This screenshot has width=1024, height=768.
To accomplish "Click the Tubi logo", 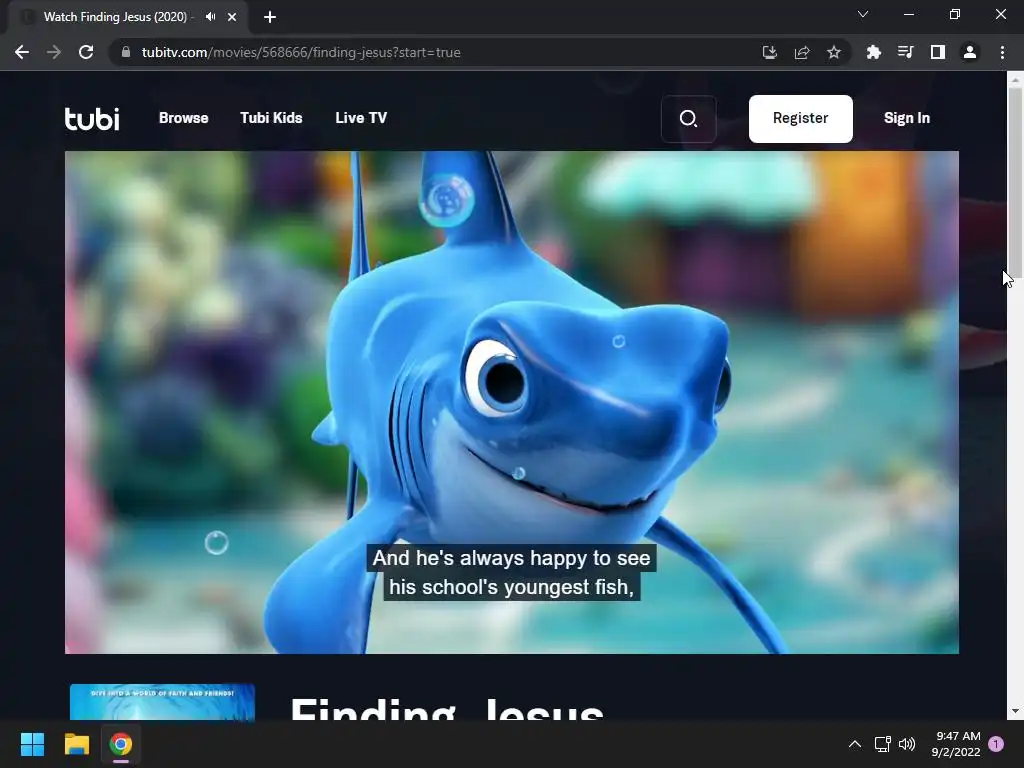I will click(92, 118).
